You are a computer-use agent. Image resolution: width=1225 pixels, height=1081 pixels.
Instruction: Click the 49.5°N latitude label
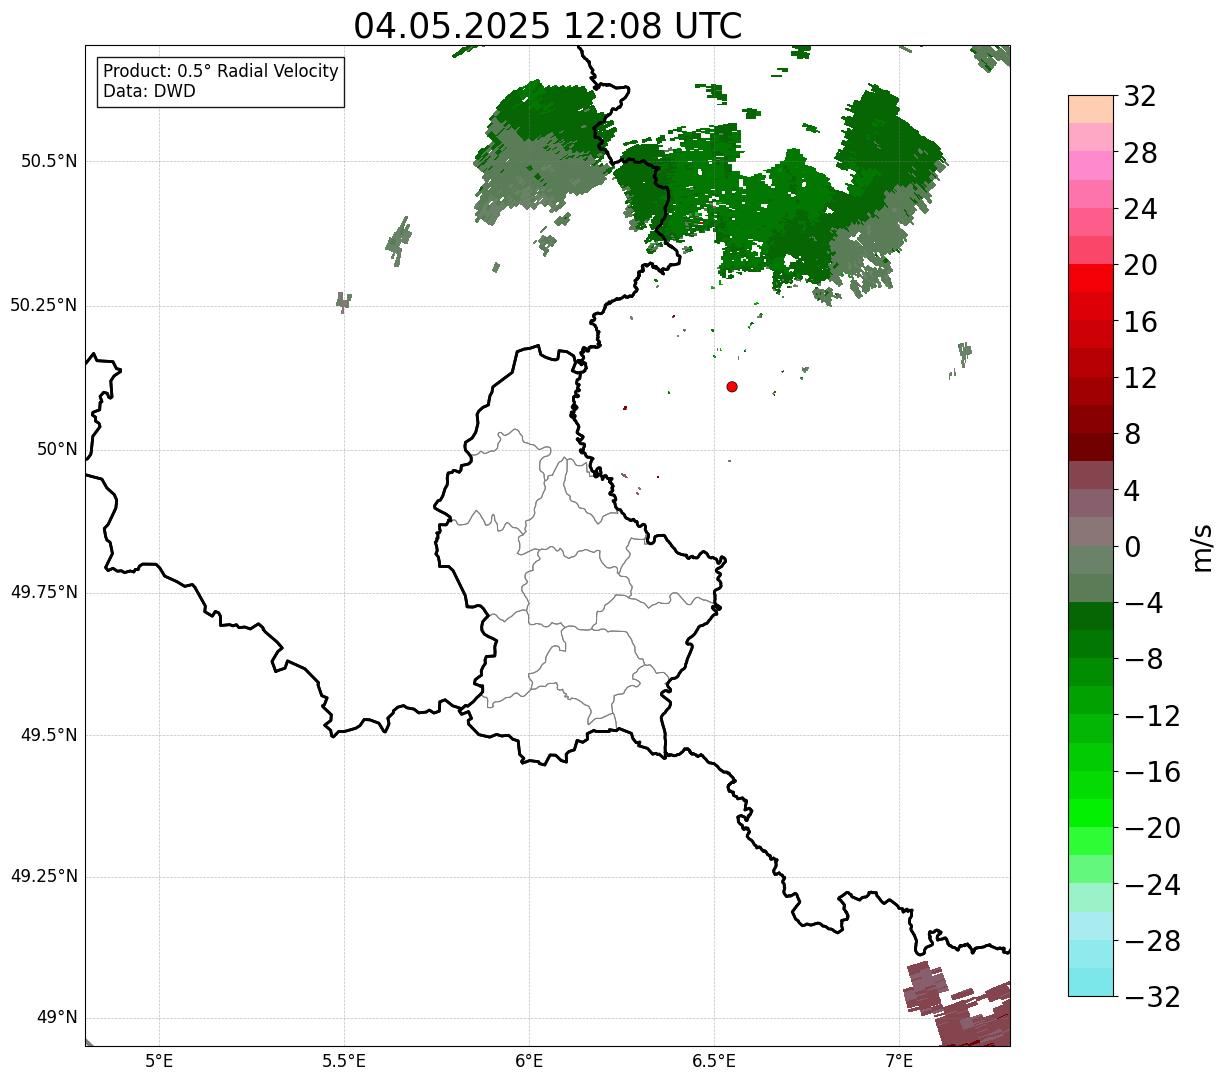tap(49, 735)
